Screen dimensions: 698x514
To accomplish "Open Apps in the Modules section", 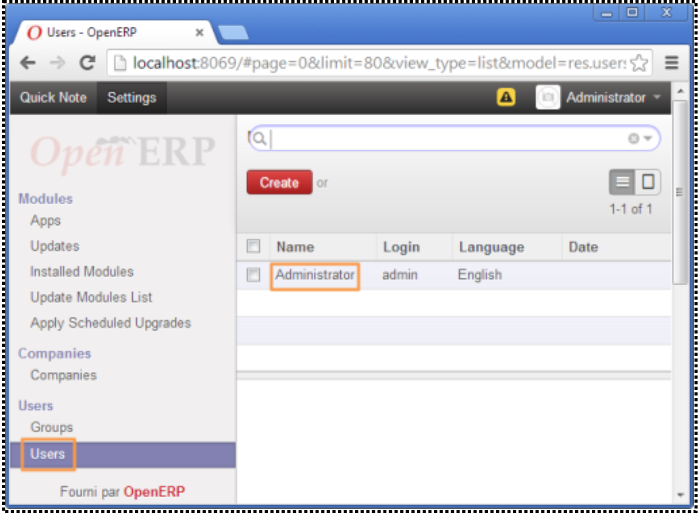I will coord(45,221).
